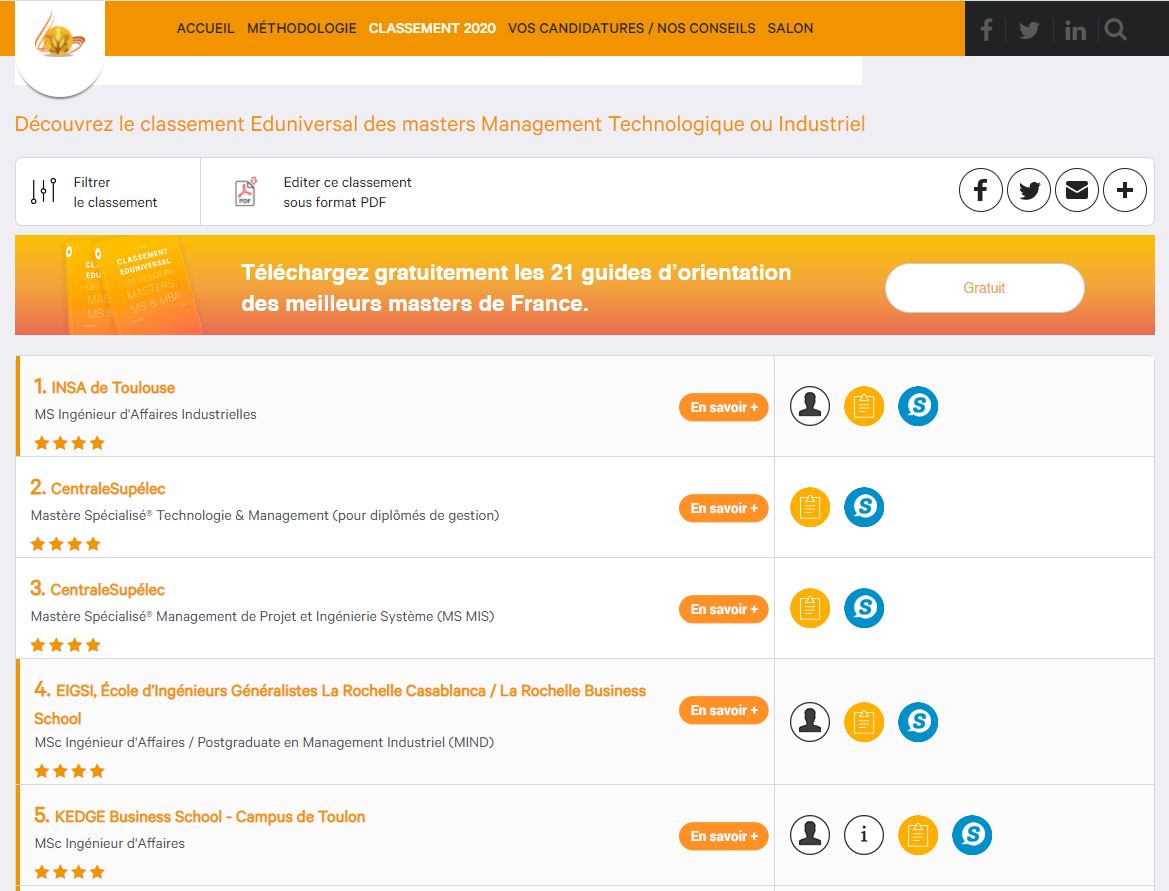Screen dimensions: 1169x891
Task: Click clipboard icon for CentraleSupélec Technologie & Management
Action: click(810, 507)
